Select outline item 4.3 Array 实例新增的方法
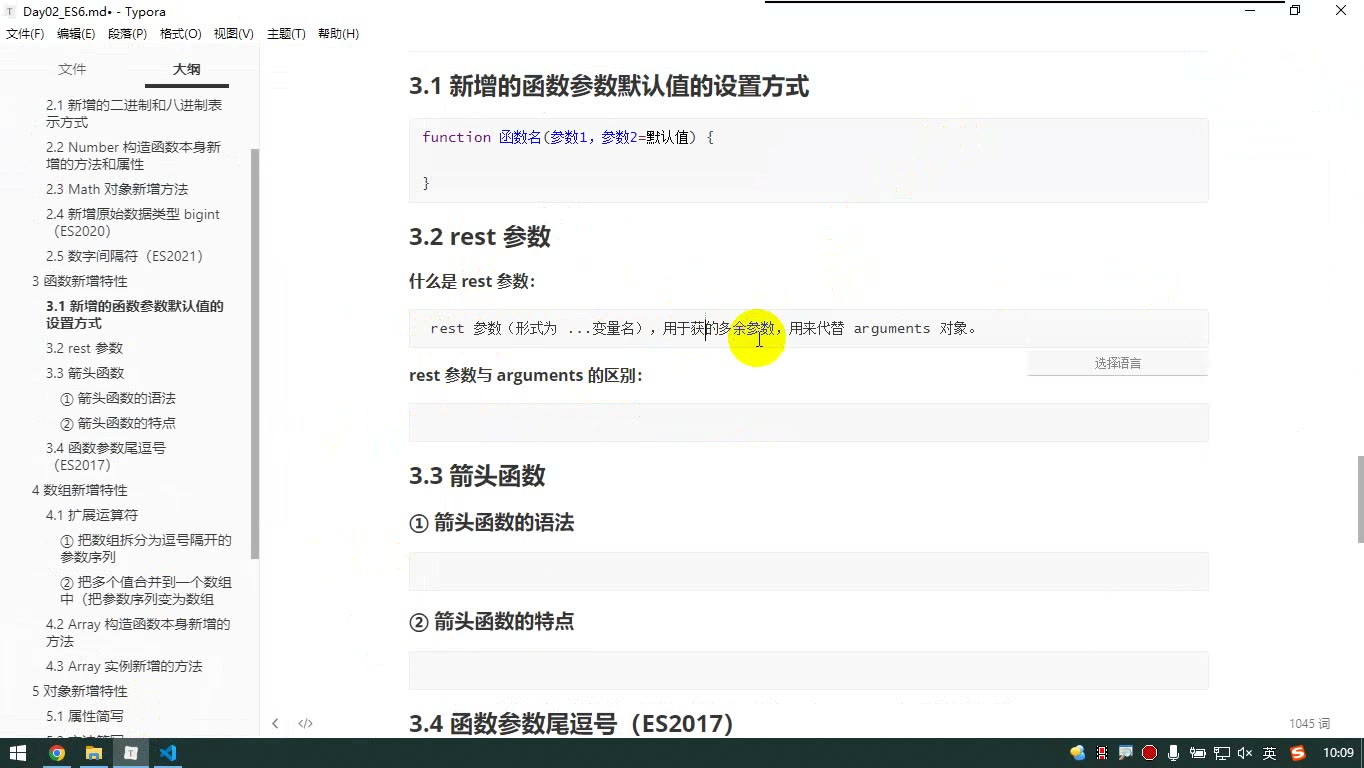Viewport: 1364px width, 768px height. pos(124,666)
